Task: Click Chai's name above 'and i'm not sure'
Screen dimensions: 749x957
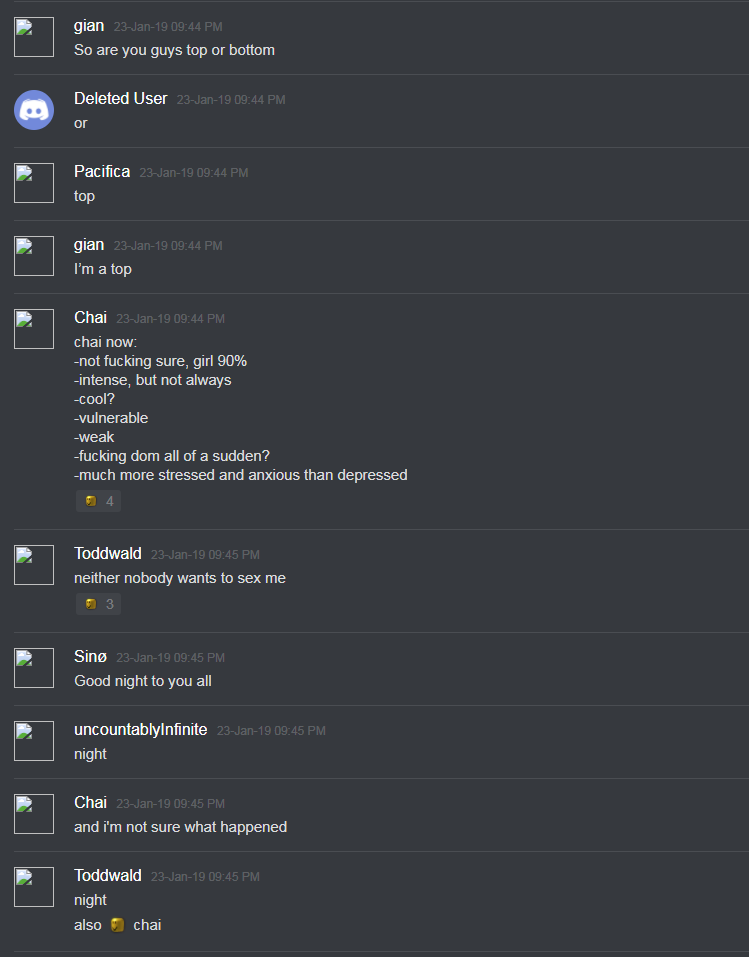Action: [90, 803]
